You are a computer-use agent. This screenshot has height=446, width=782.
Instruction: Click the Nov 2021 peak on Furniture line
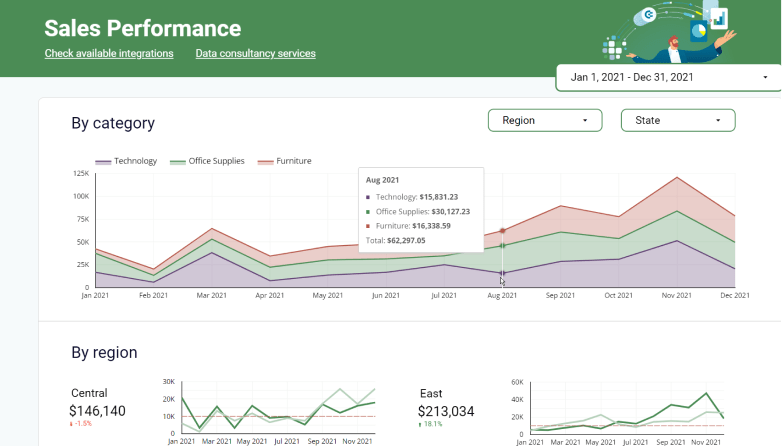point(677,177)
